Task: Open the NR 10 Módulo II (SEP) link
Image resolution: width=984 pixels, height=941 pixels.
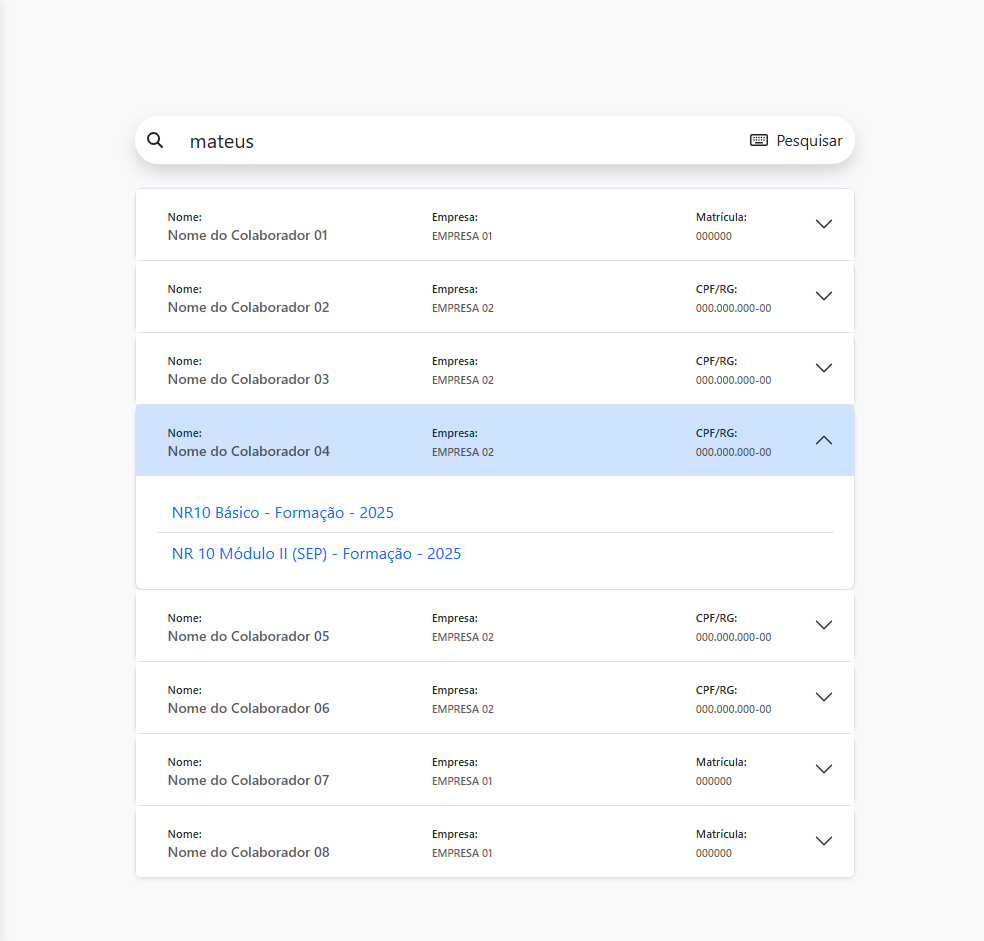Action: (316, 553)
